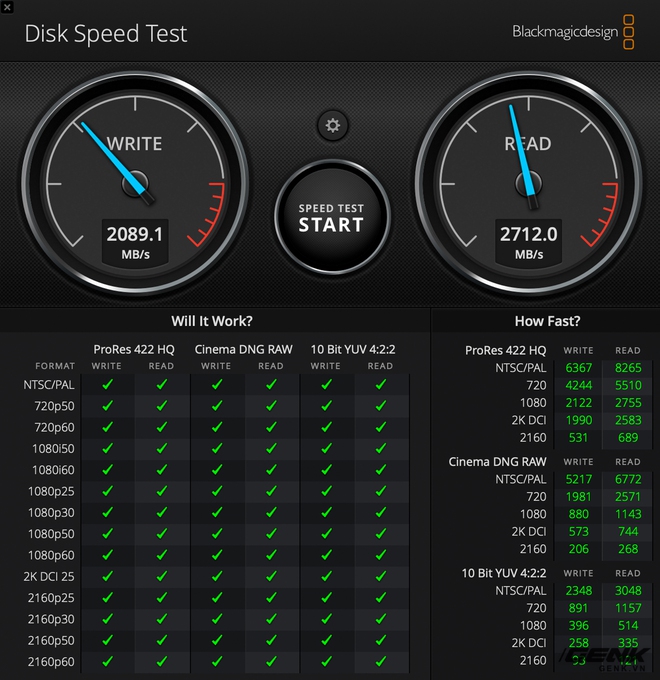Click the Speed Test Start button
The image size is (660, 680).
pos(332,217)
